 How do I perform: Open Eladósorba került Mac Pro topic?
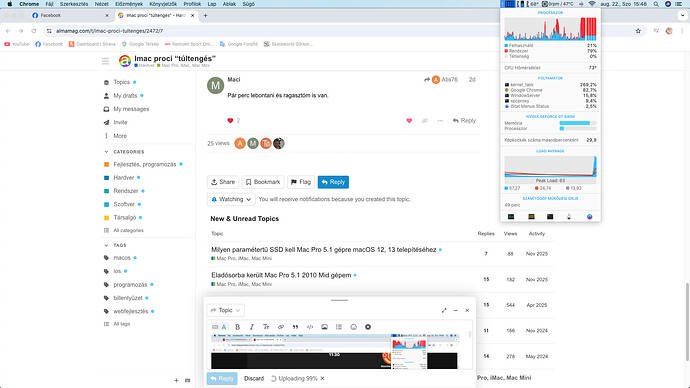coord(281,275)
